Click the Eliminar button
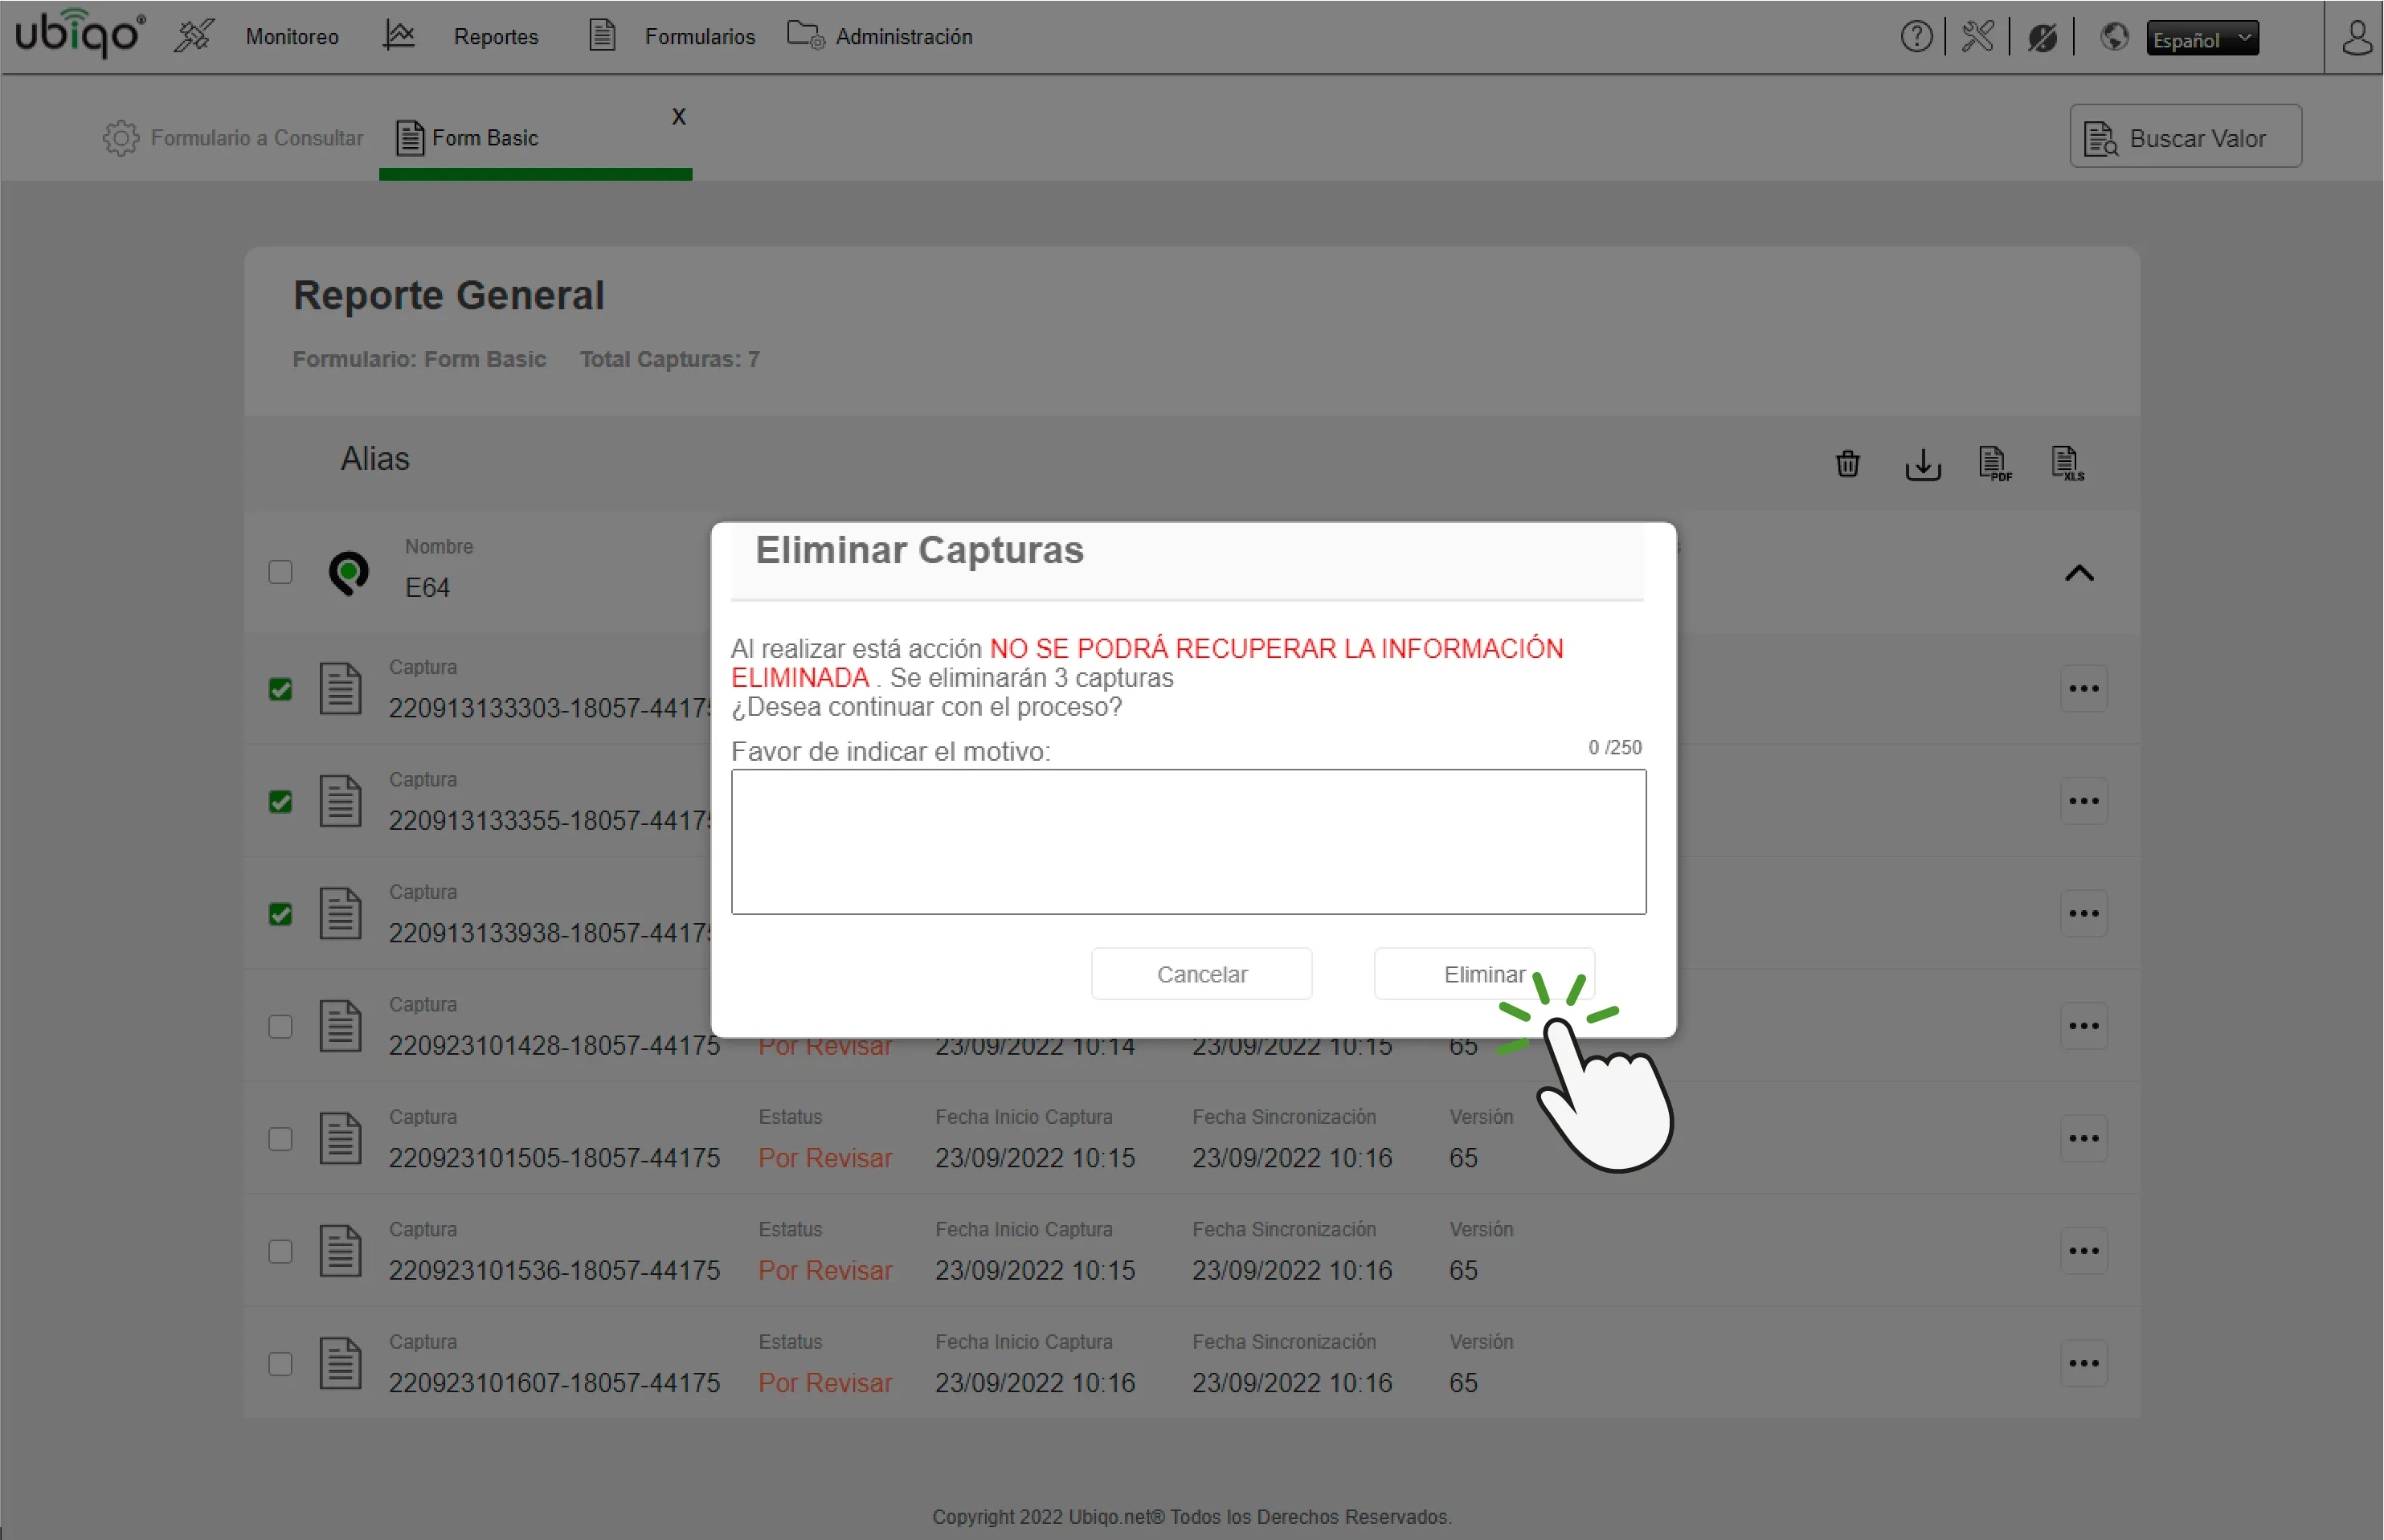This screenshot has width=2384, height=1540. point(1484,974)
